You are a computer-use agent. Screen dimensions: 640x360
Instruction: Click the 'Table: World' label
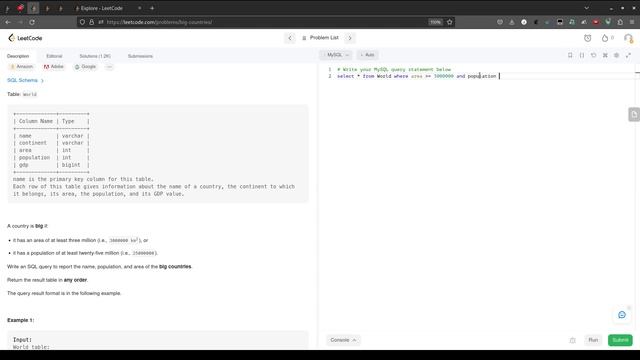[22, 94]
